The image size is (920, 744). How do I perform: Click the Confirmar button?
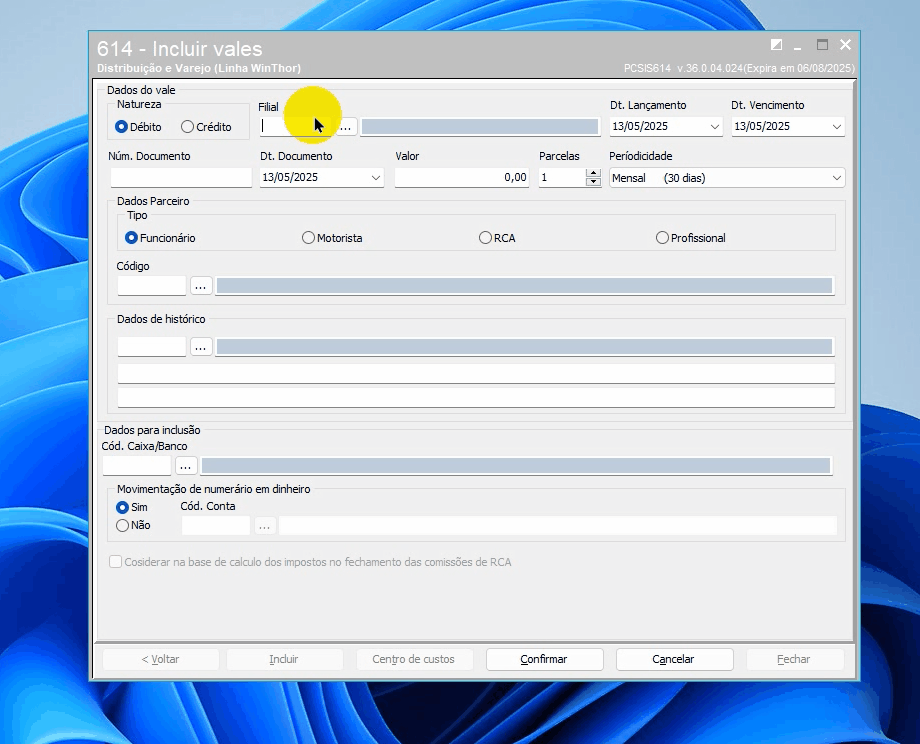[x=544, y=659]
